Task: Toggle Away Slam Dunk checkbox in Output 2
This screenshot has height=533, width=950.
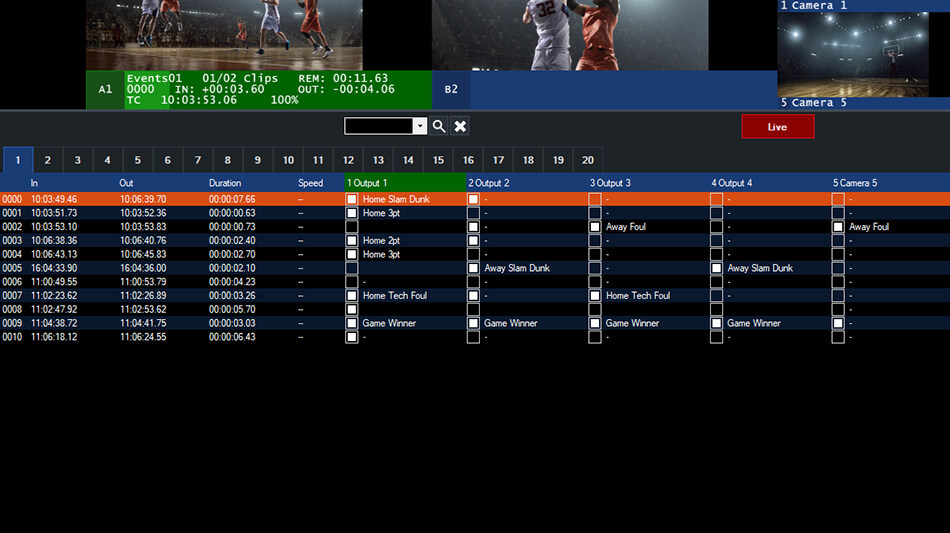Action: coord(474,268)
